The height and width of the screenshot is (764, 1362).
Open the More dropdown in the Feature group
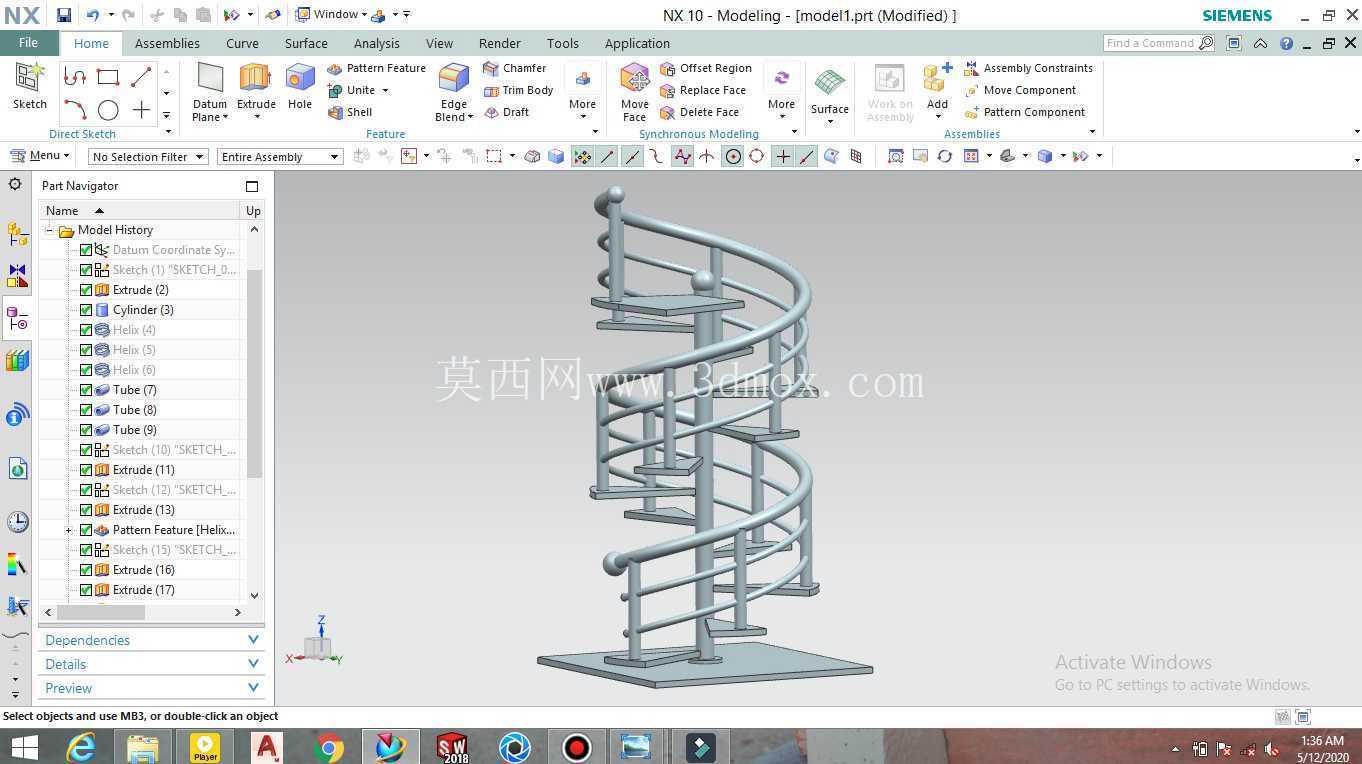tap(582, 92)
